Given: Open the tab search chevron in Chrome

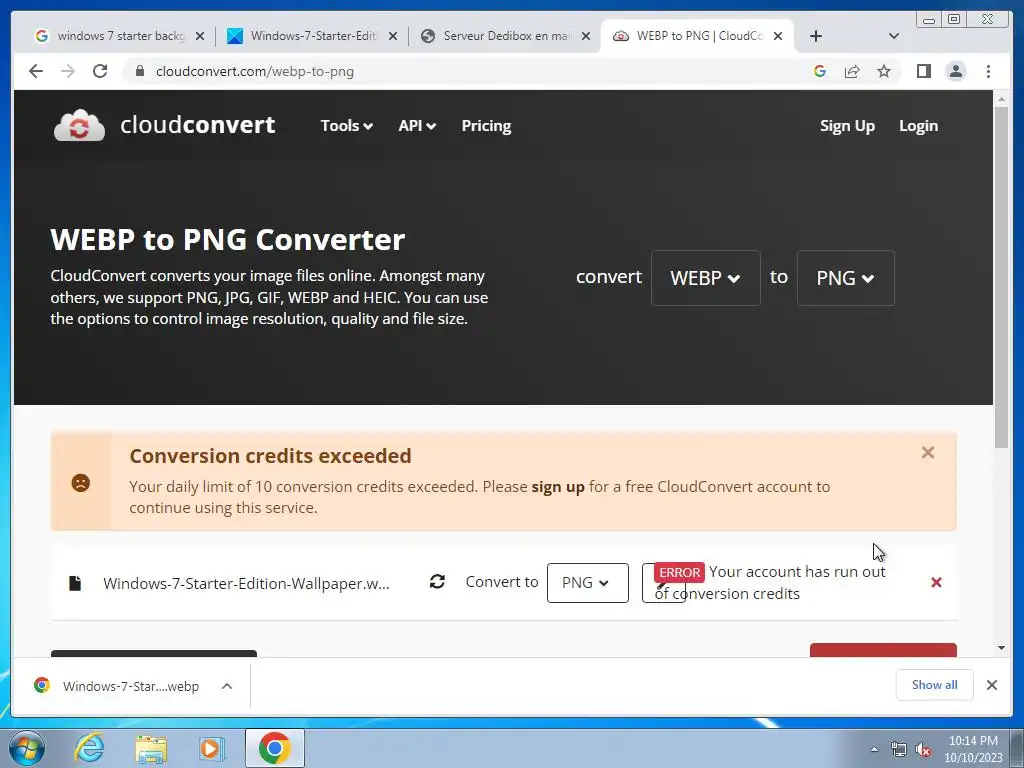Looking at the screenshot, I should (894, 36).
